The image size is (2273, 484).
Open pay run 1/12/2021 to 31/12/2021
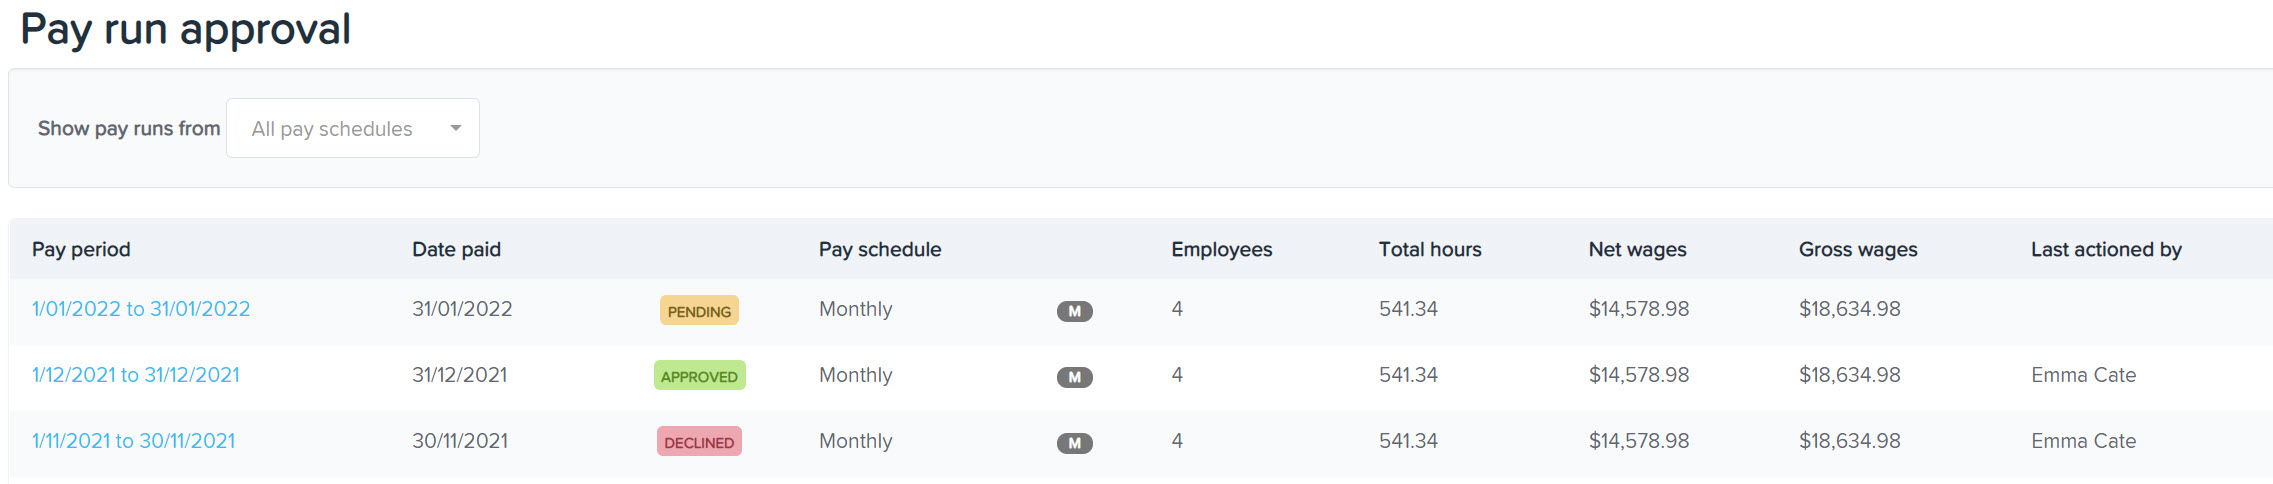pos(136,375)
